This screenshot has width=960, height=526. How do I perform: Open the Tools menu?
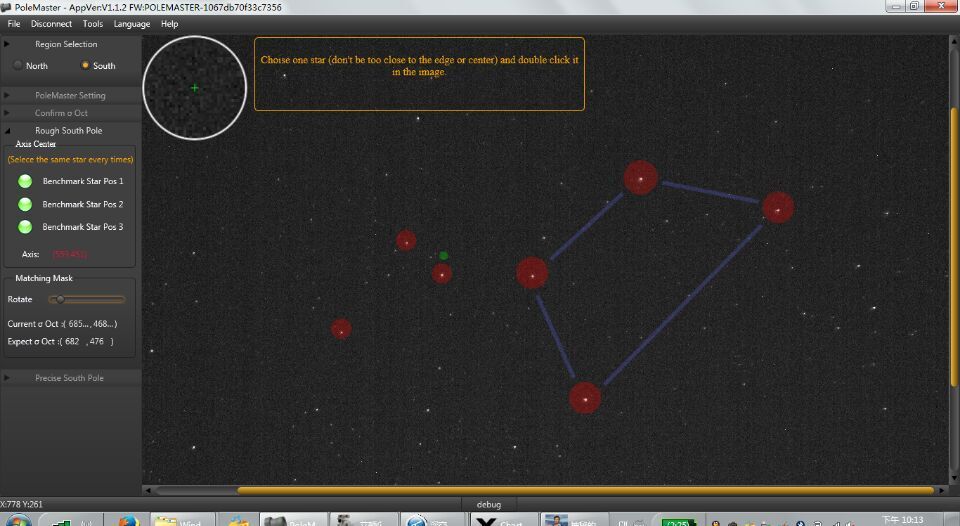(92, 24)
